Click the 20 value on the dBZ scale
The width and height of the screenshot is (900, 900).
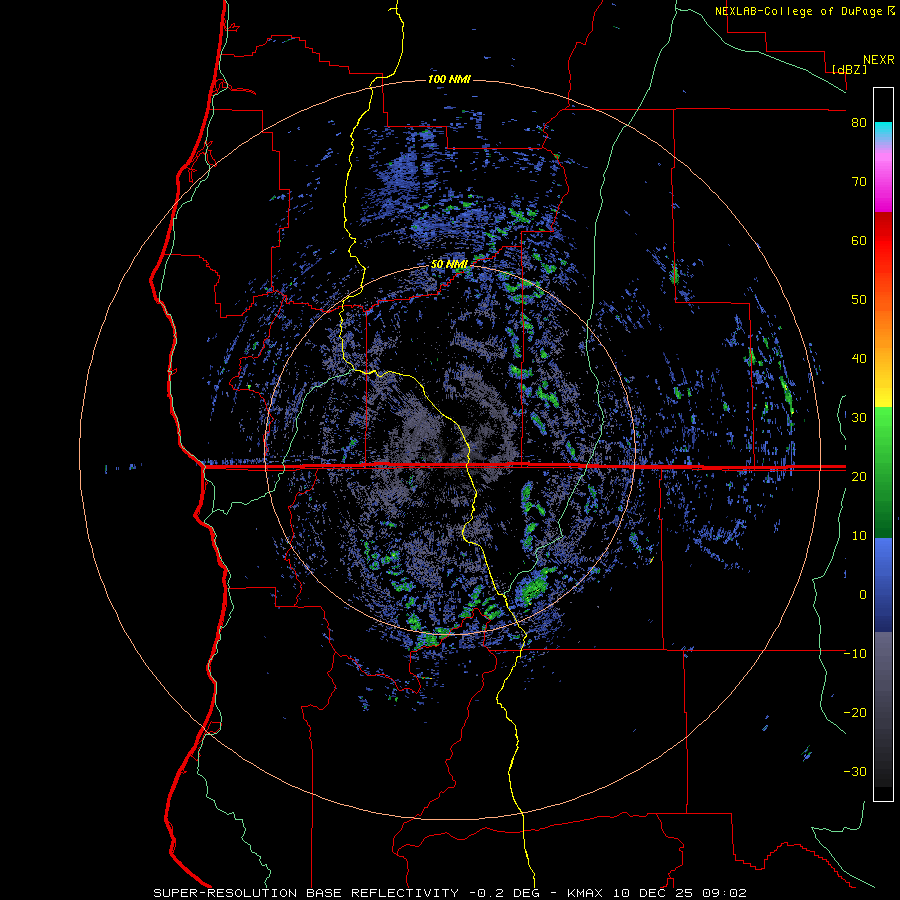(x=859, y=476)
